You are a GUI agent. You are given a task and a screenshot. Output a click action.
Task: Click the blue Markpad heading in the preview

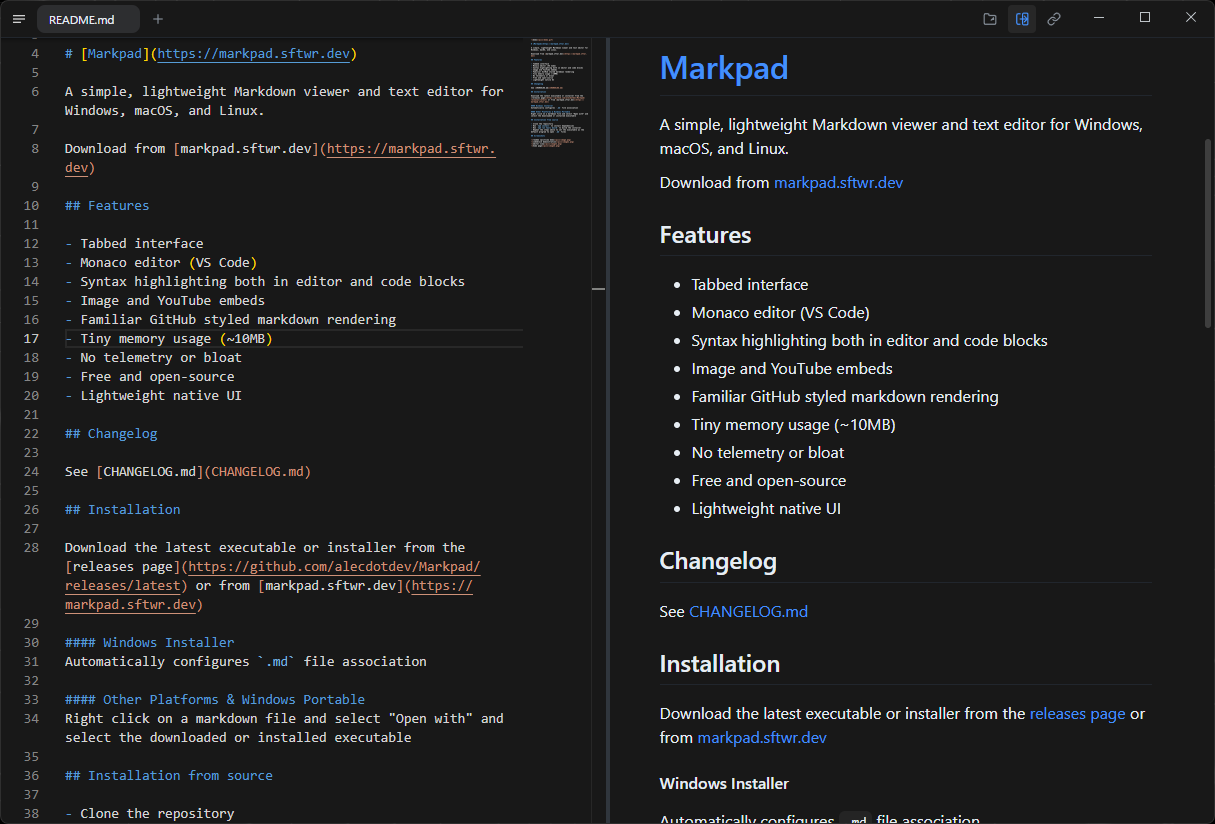[724, 68]
